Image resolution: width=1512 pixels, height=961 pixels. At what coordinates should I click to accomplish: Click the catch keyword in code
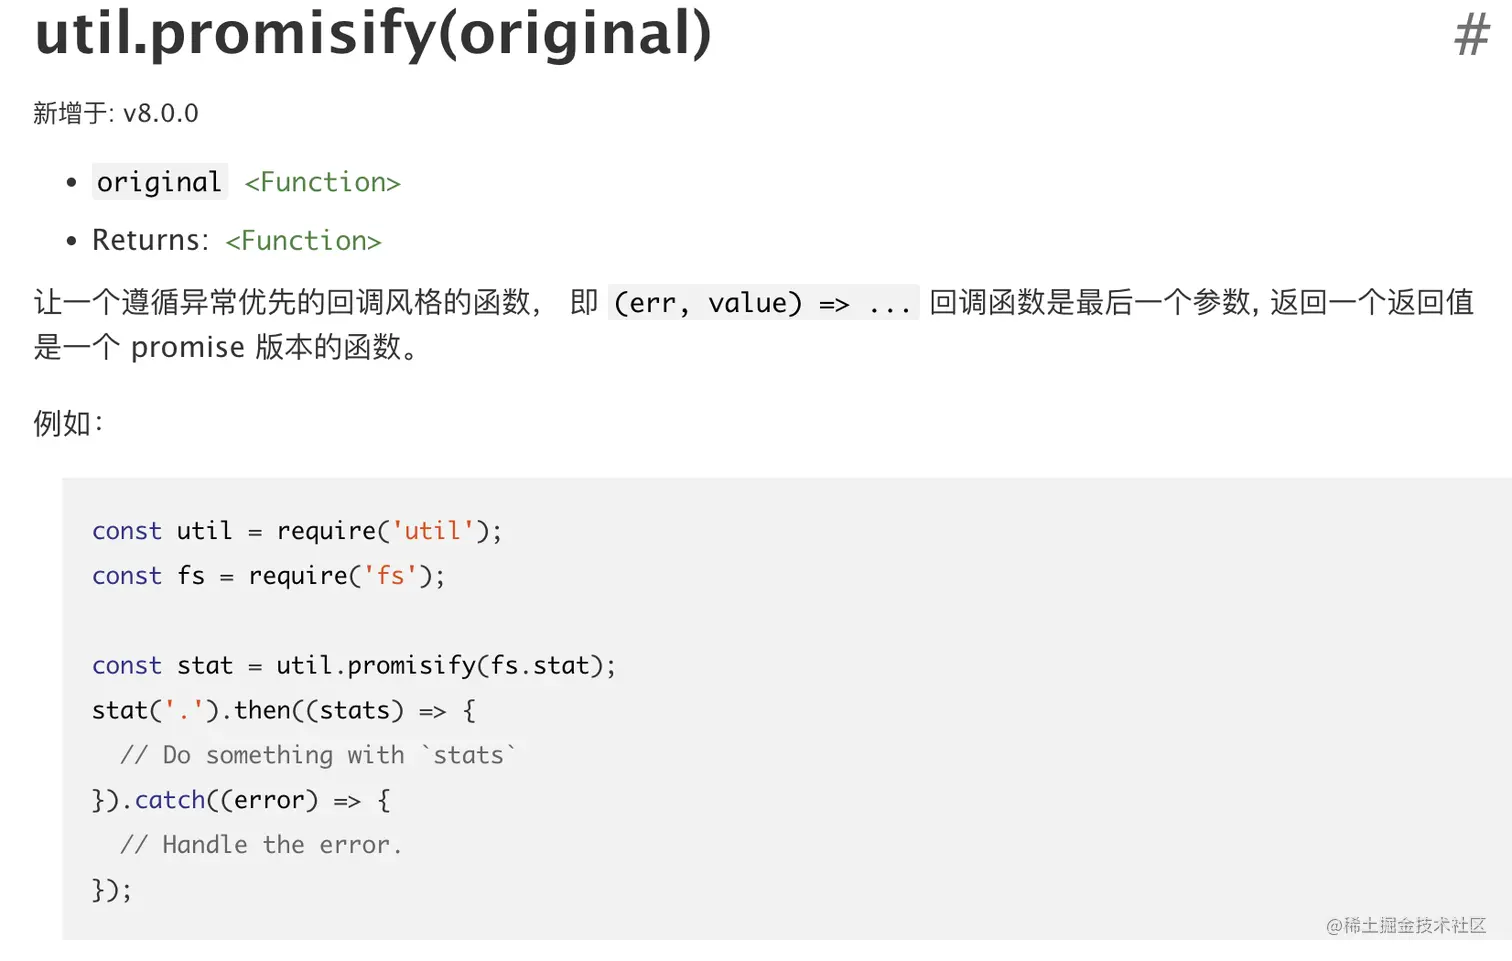point(170,800)
